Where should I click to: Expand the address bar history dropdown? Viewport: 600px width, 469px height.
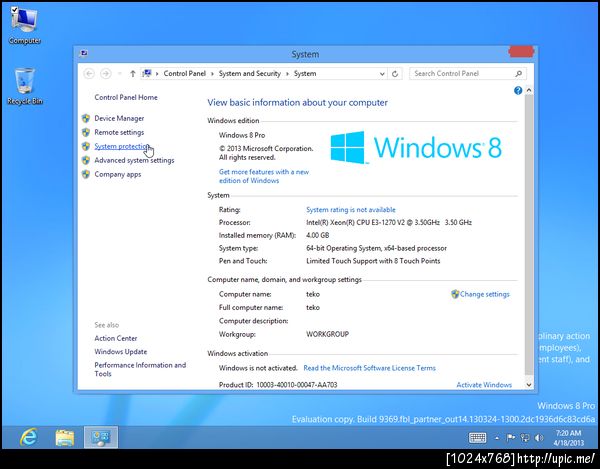(x=382, y=74)
